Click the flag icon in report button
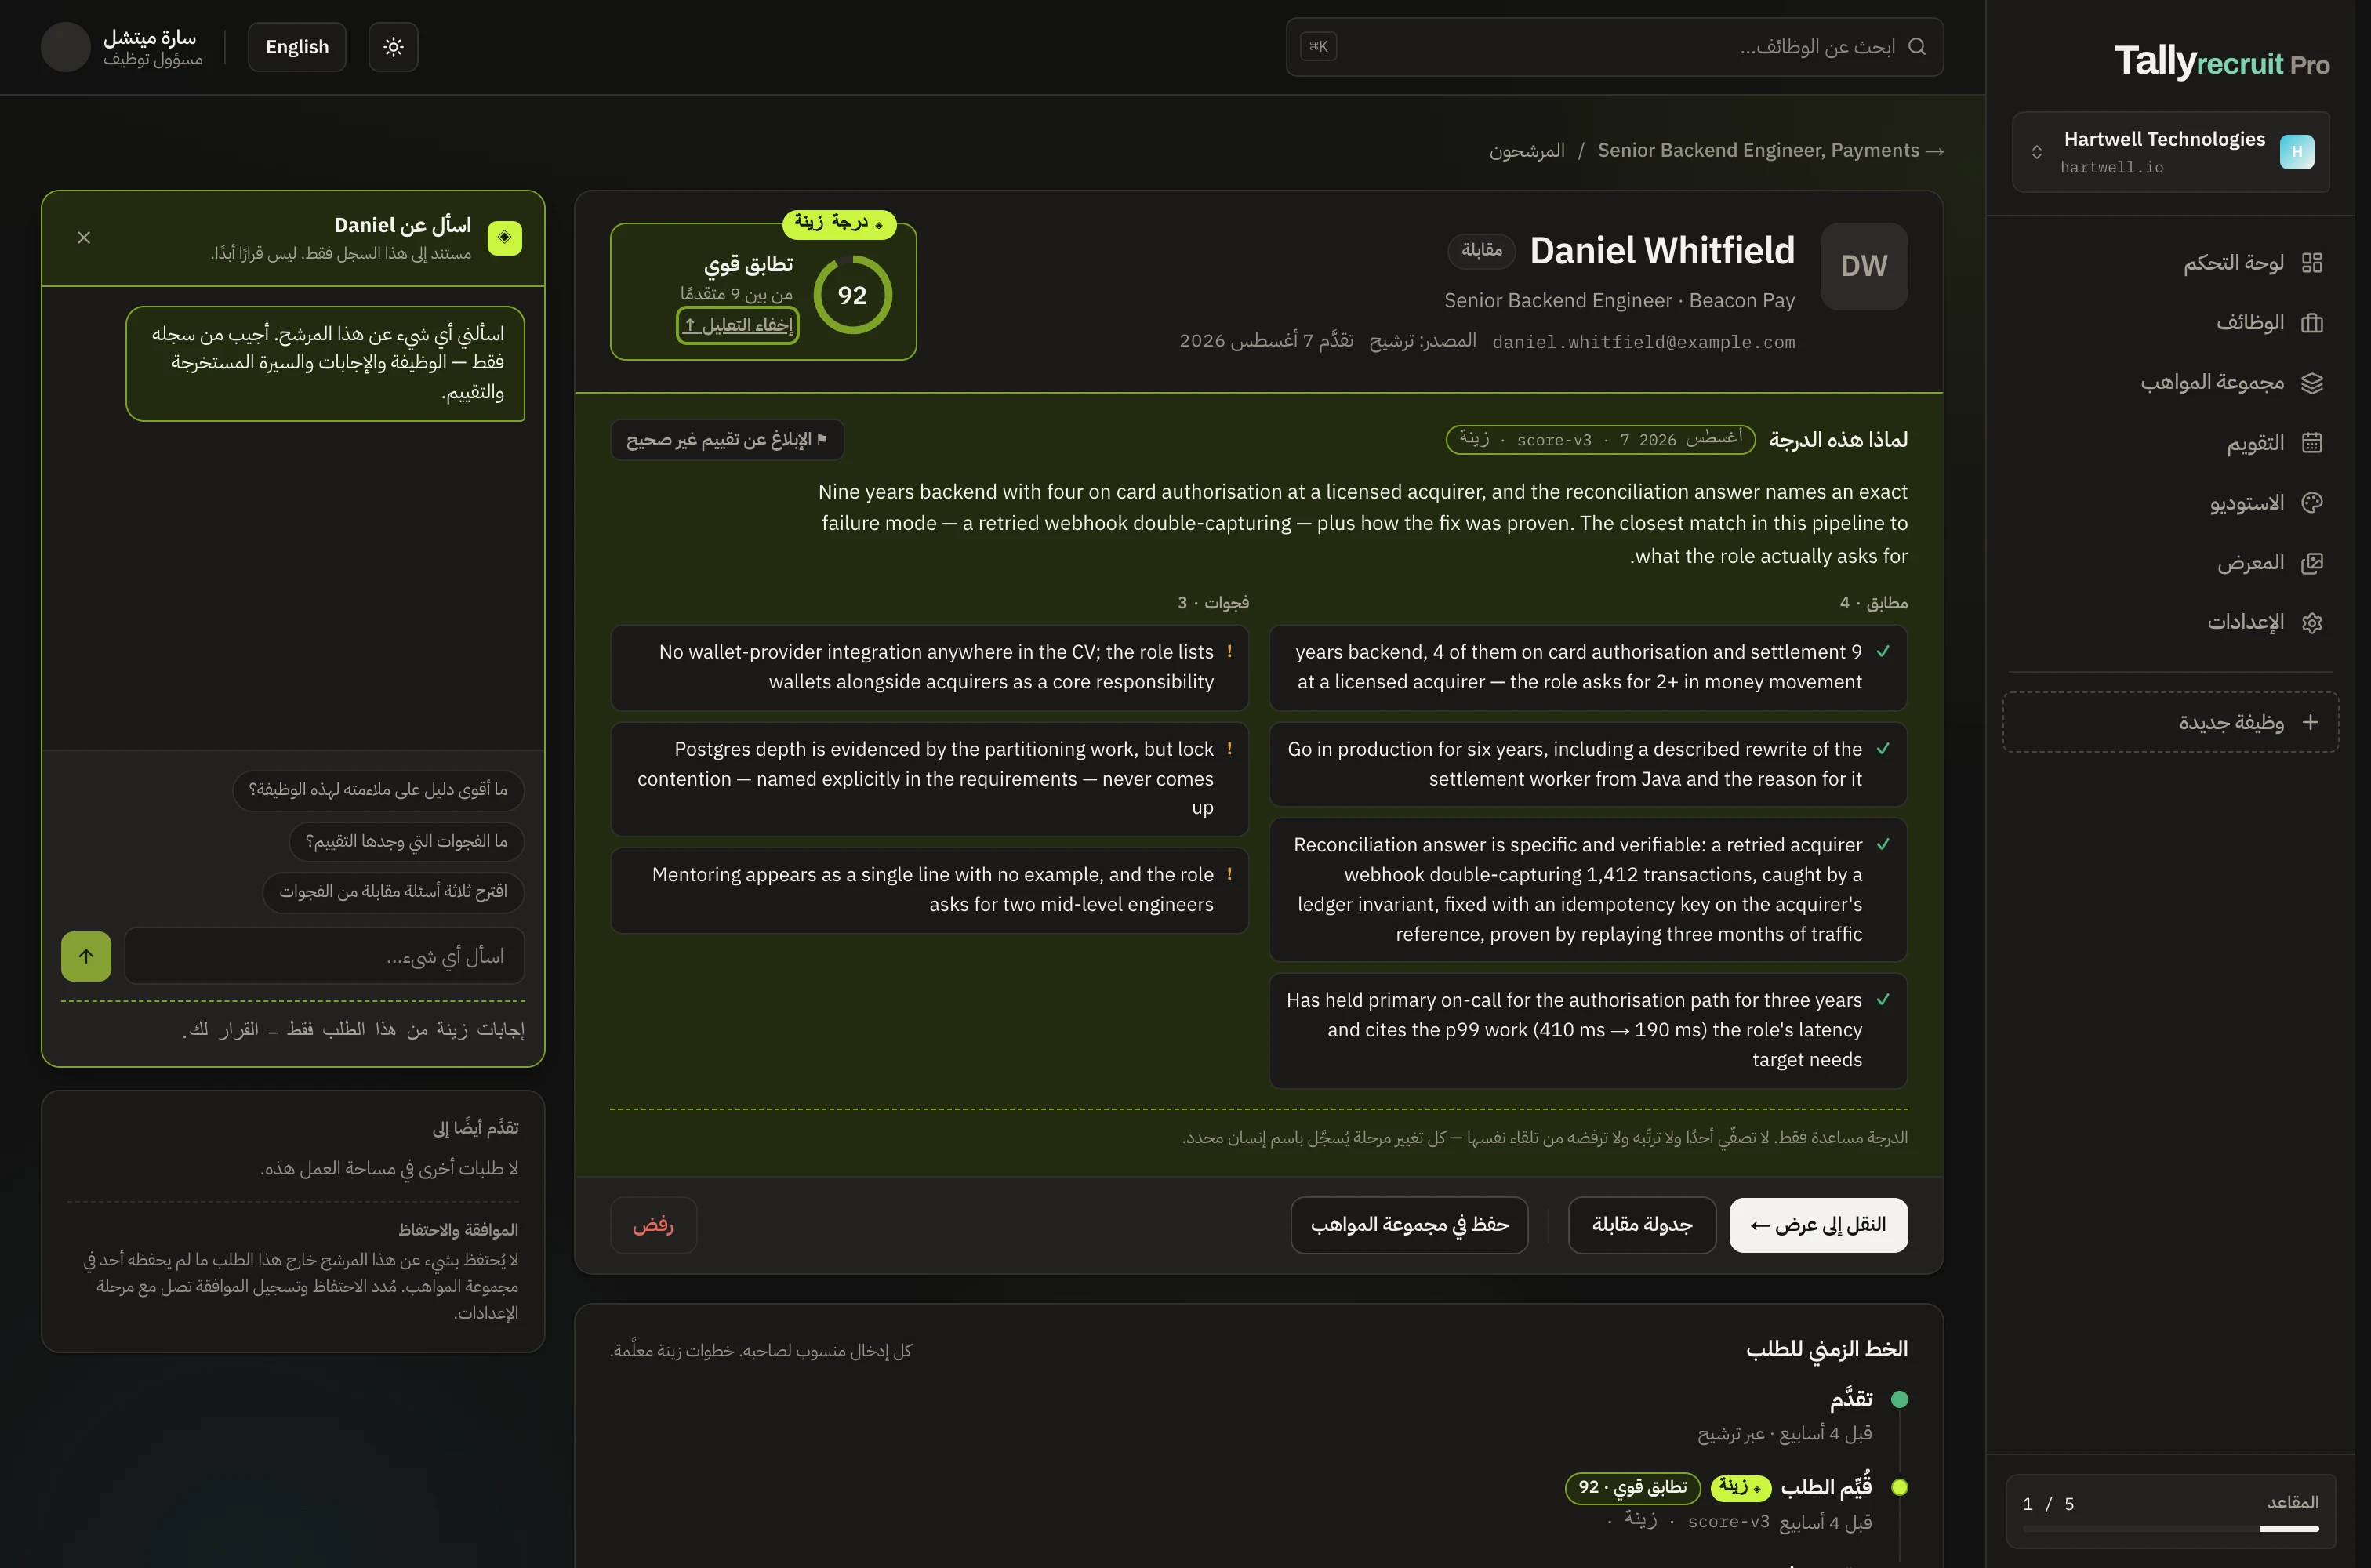 (822, 440)
